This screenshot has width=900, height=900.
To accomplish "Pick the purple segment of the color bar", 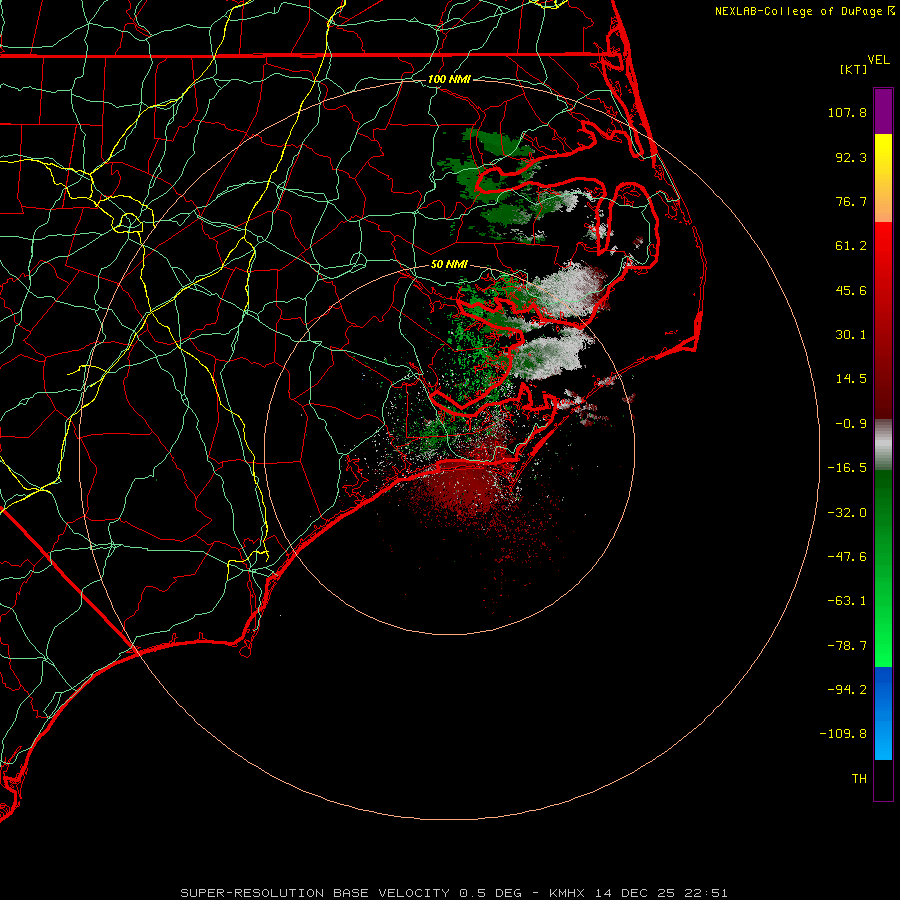I will tap(883, 111).
